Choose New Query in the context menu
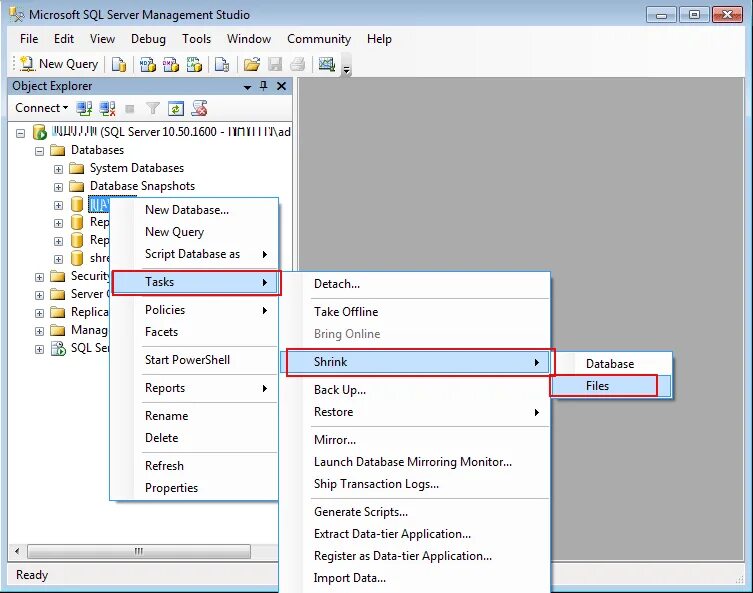This screenshot has width=753, height=593. [x=194, y=232]
